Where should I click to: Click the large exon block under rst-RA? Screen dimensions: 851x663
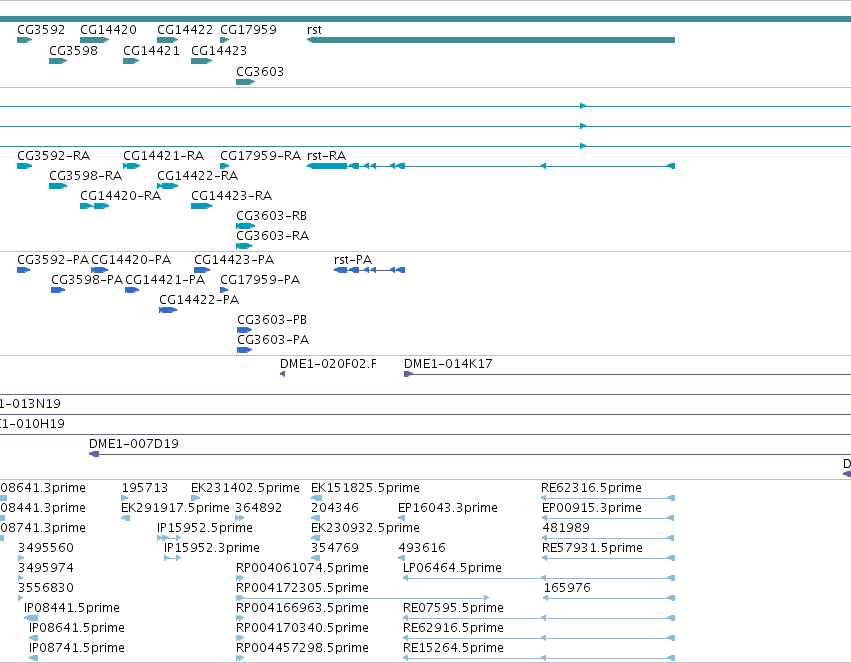pyautogui.click(x=327, y=166)
